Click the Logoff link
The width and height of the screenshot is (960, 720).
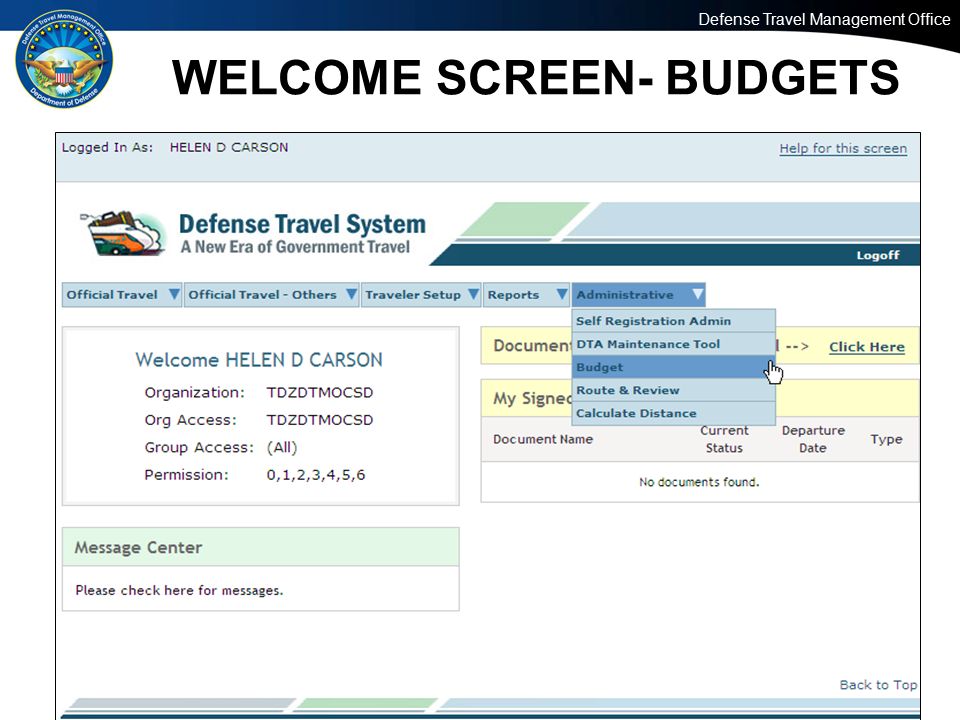pyautogui.click(x=878, y=255)
